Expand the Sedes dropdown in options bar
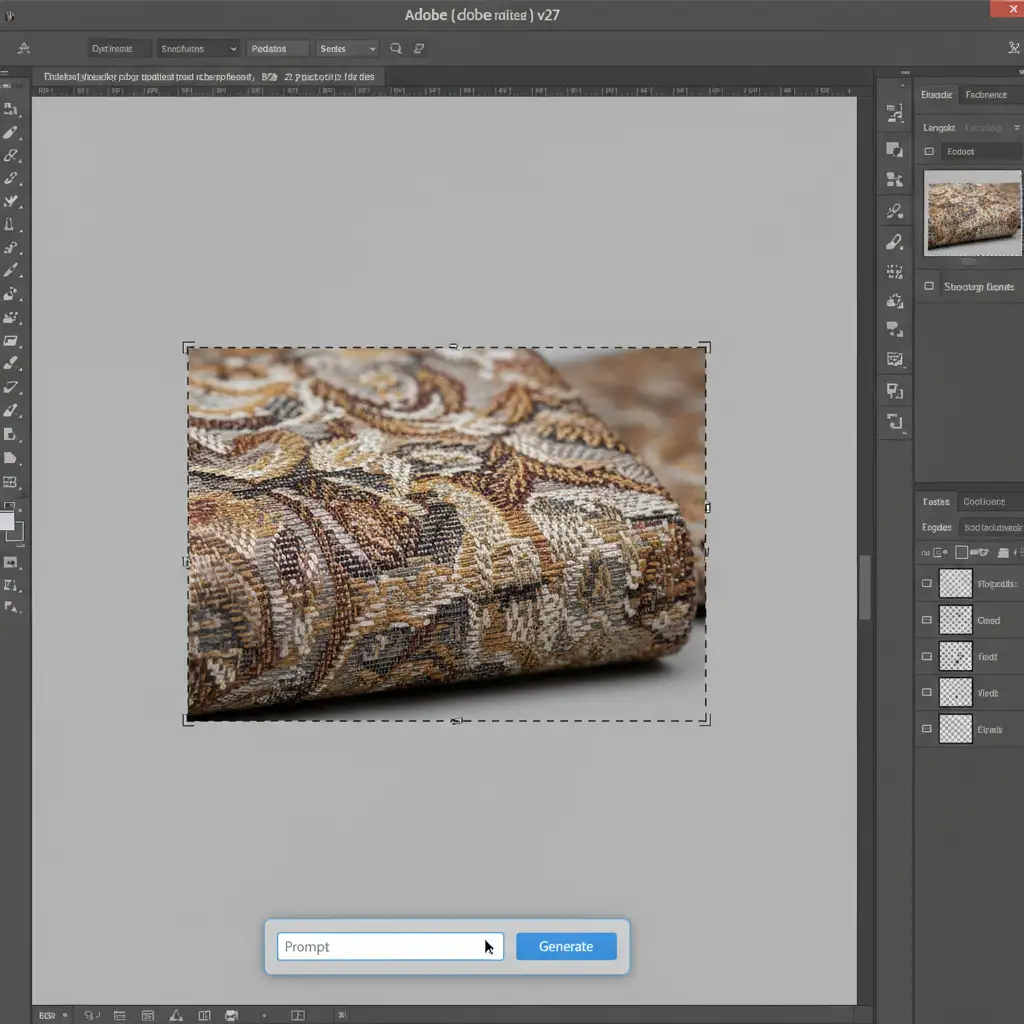Viewport: 1024px width, 1024px height. point(347,48)
